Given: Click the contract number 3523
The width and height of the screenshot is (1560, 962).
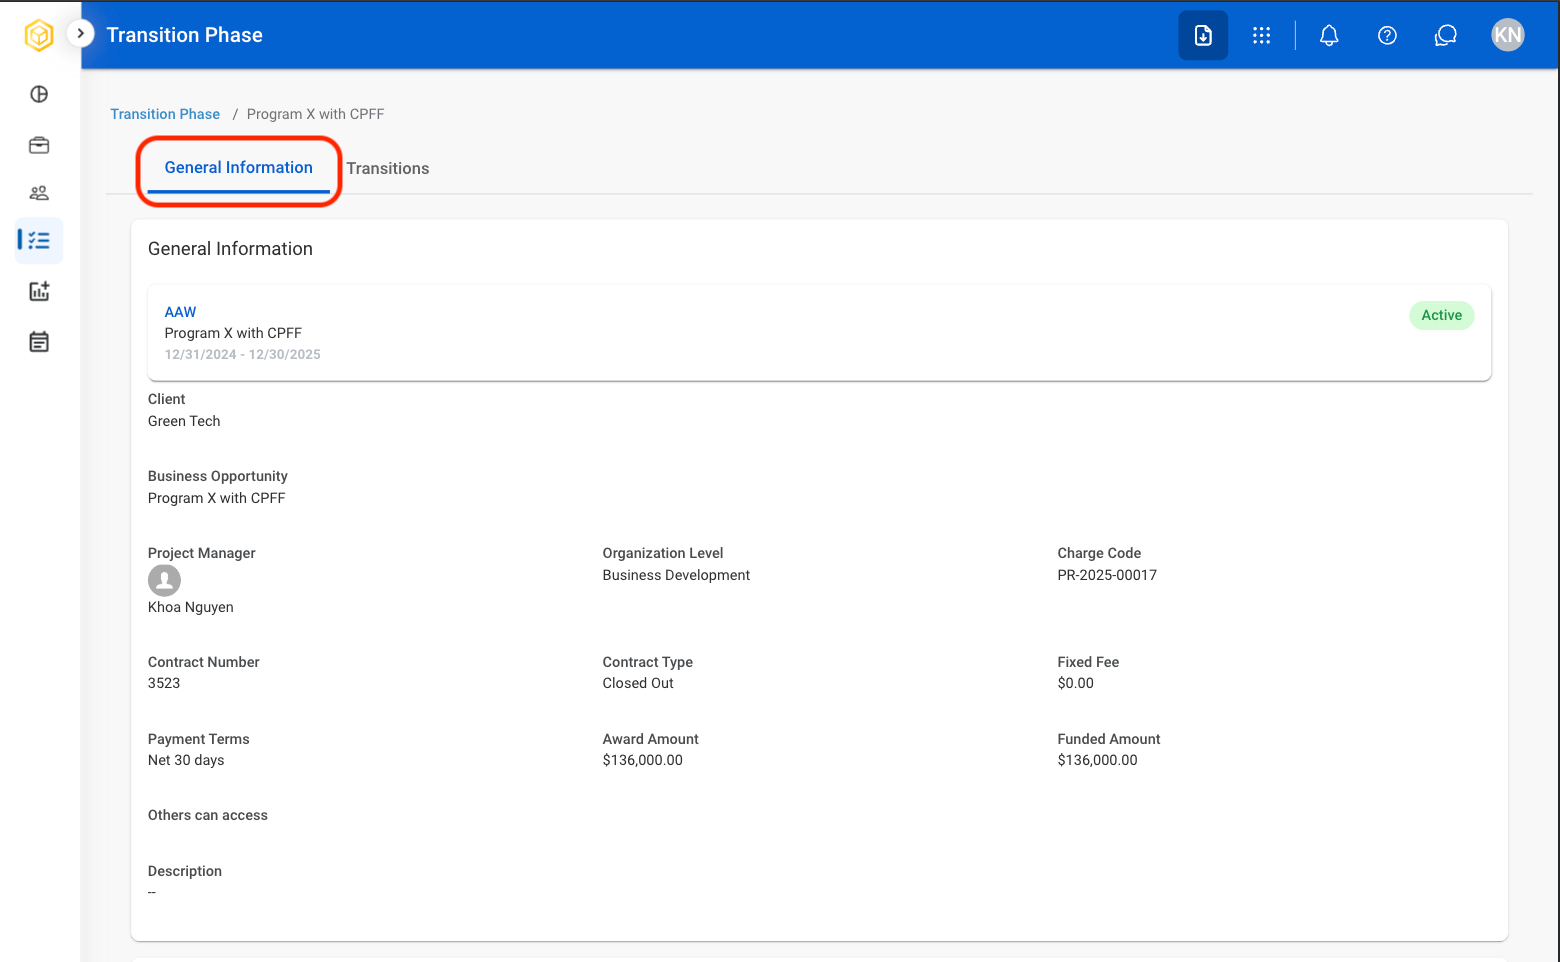Looking at the screenshot, I should [x=164, y=683].
